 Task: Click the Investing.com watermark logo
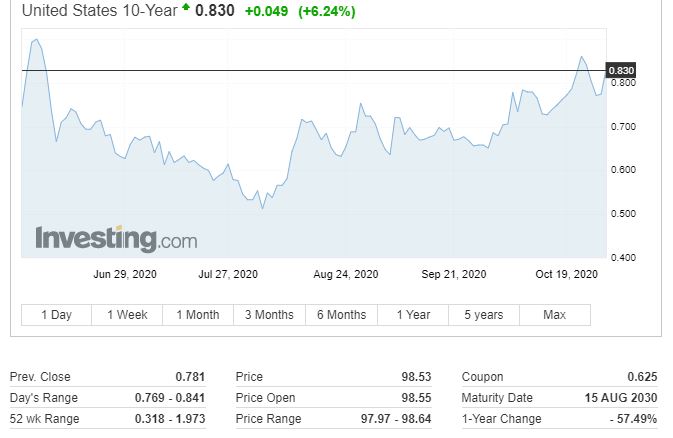116,239
